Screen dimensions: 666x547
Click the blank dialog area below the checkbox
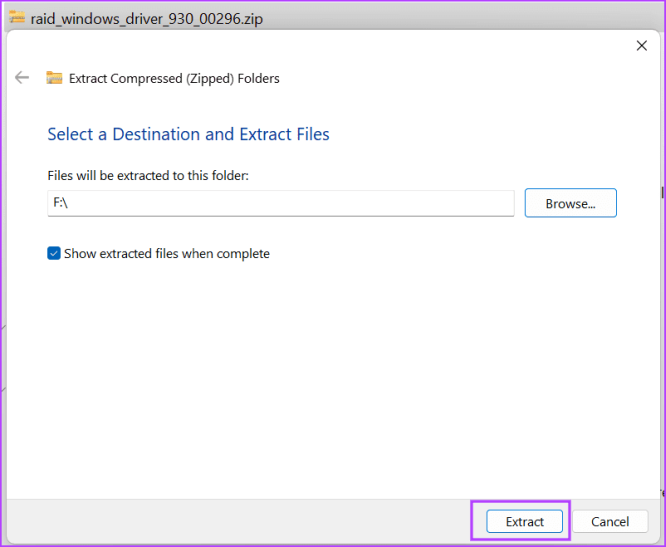click(330, 380)
